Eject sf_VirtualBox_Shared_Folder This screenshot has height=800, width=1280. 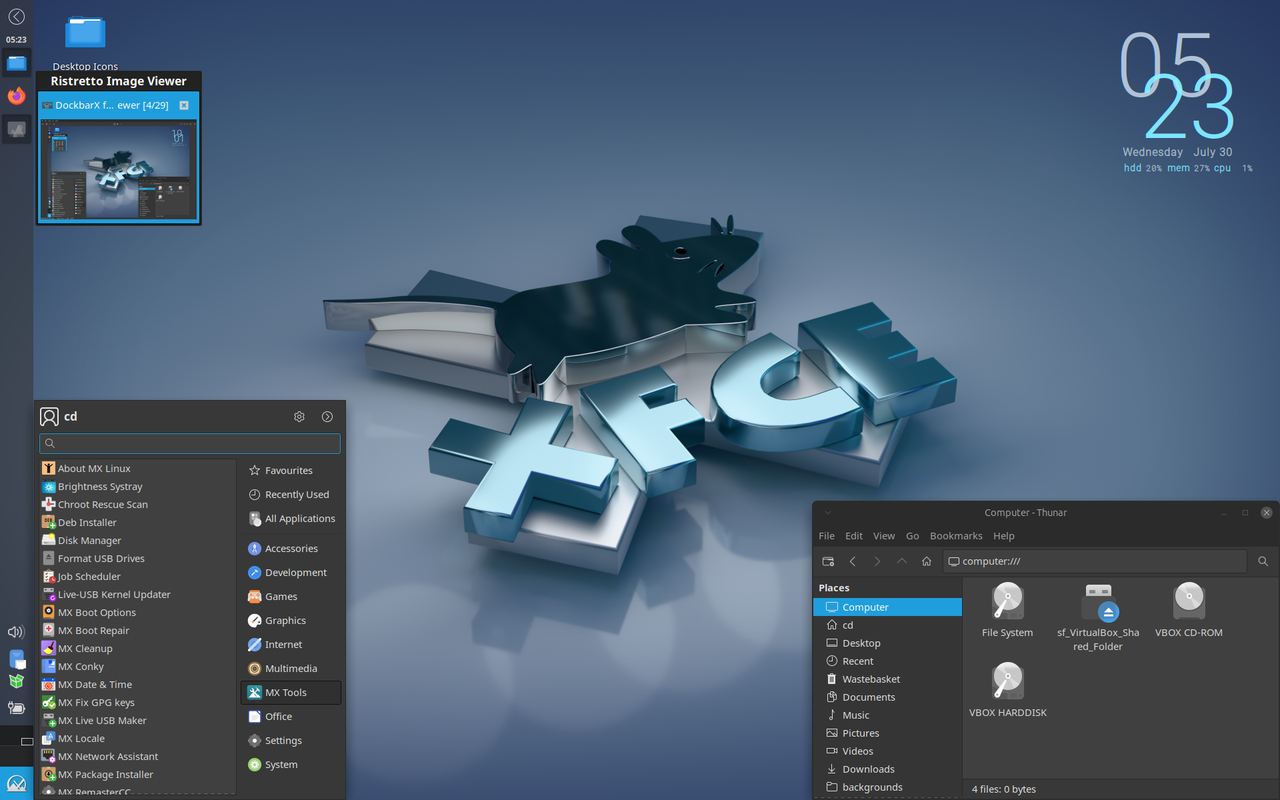pos(1108,613)
